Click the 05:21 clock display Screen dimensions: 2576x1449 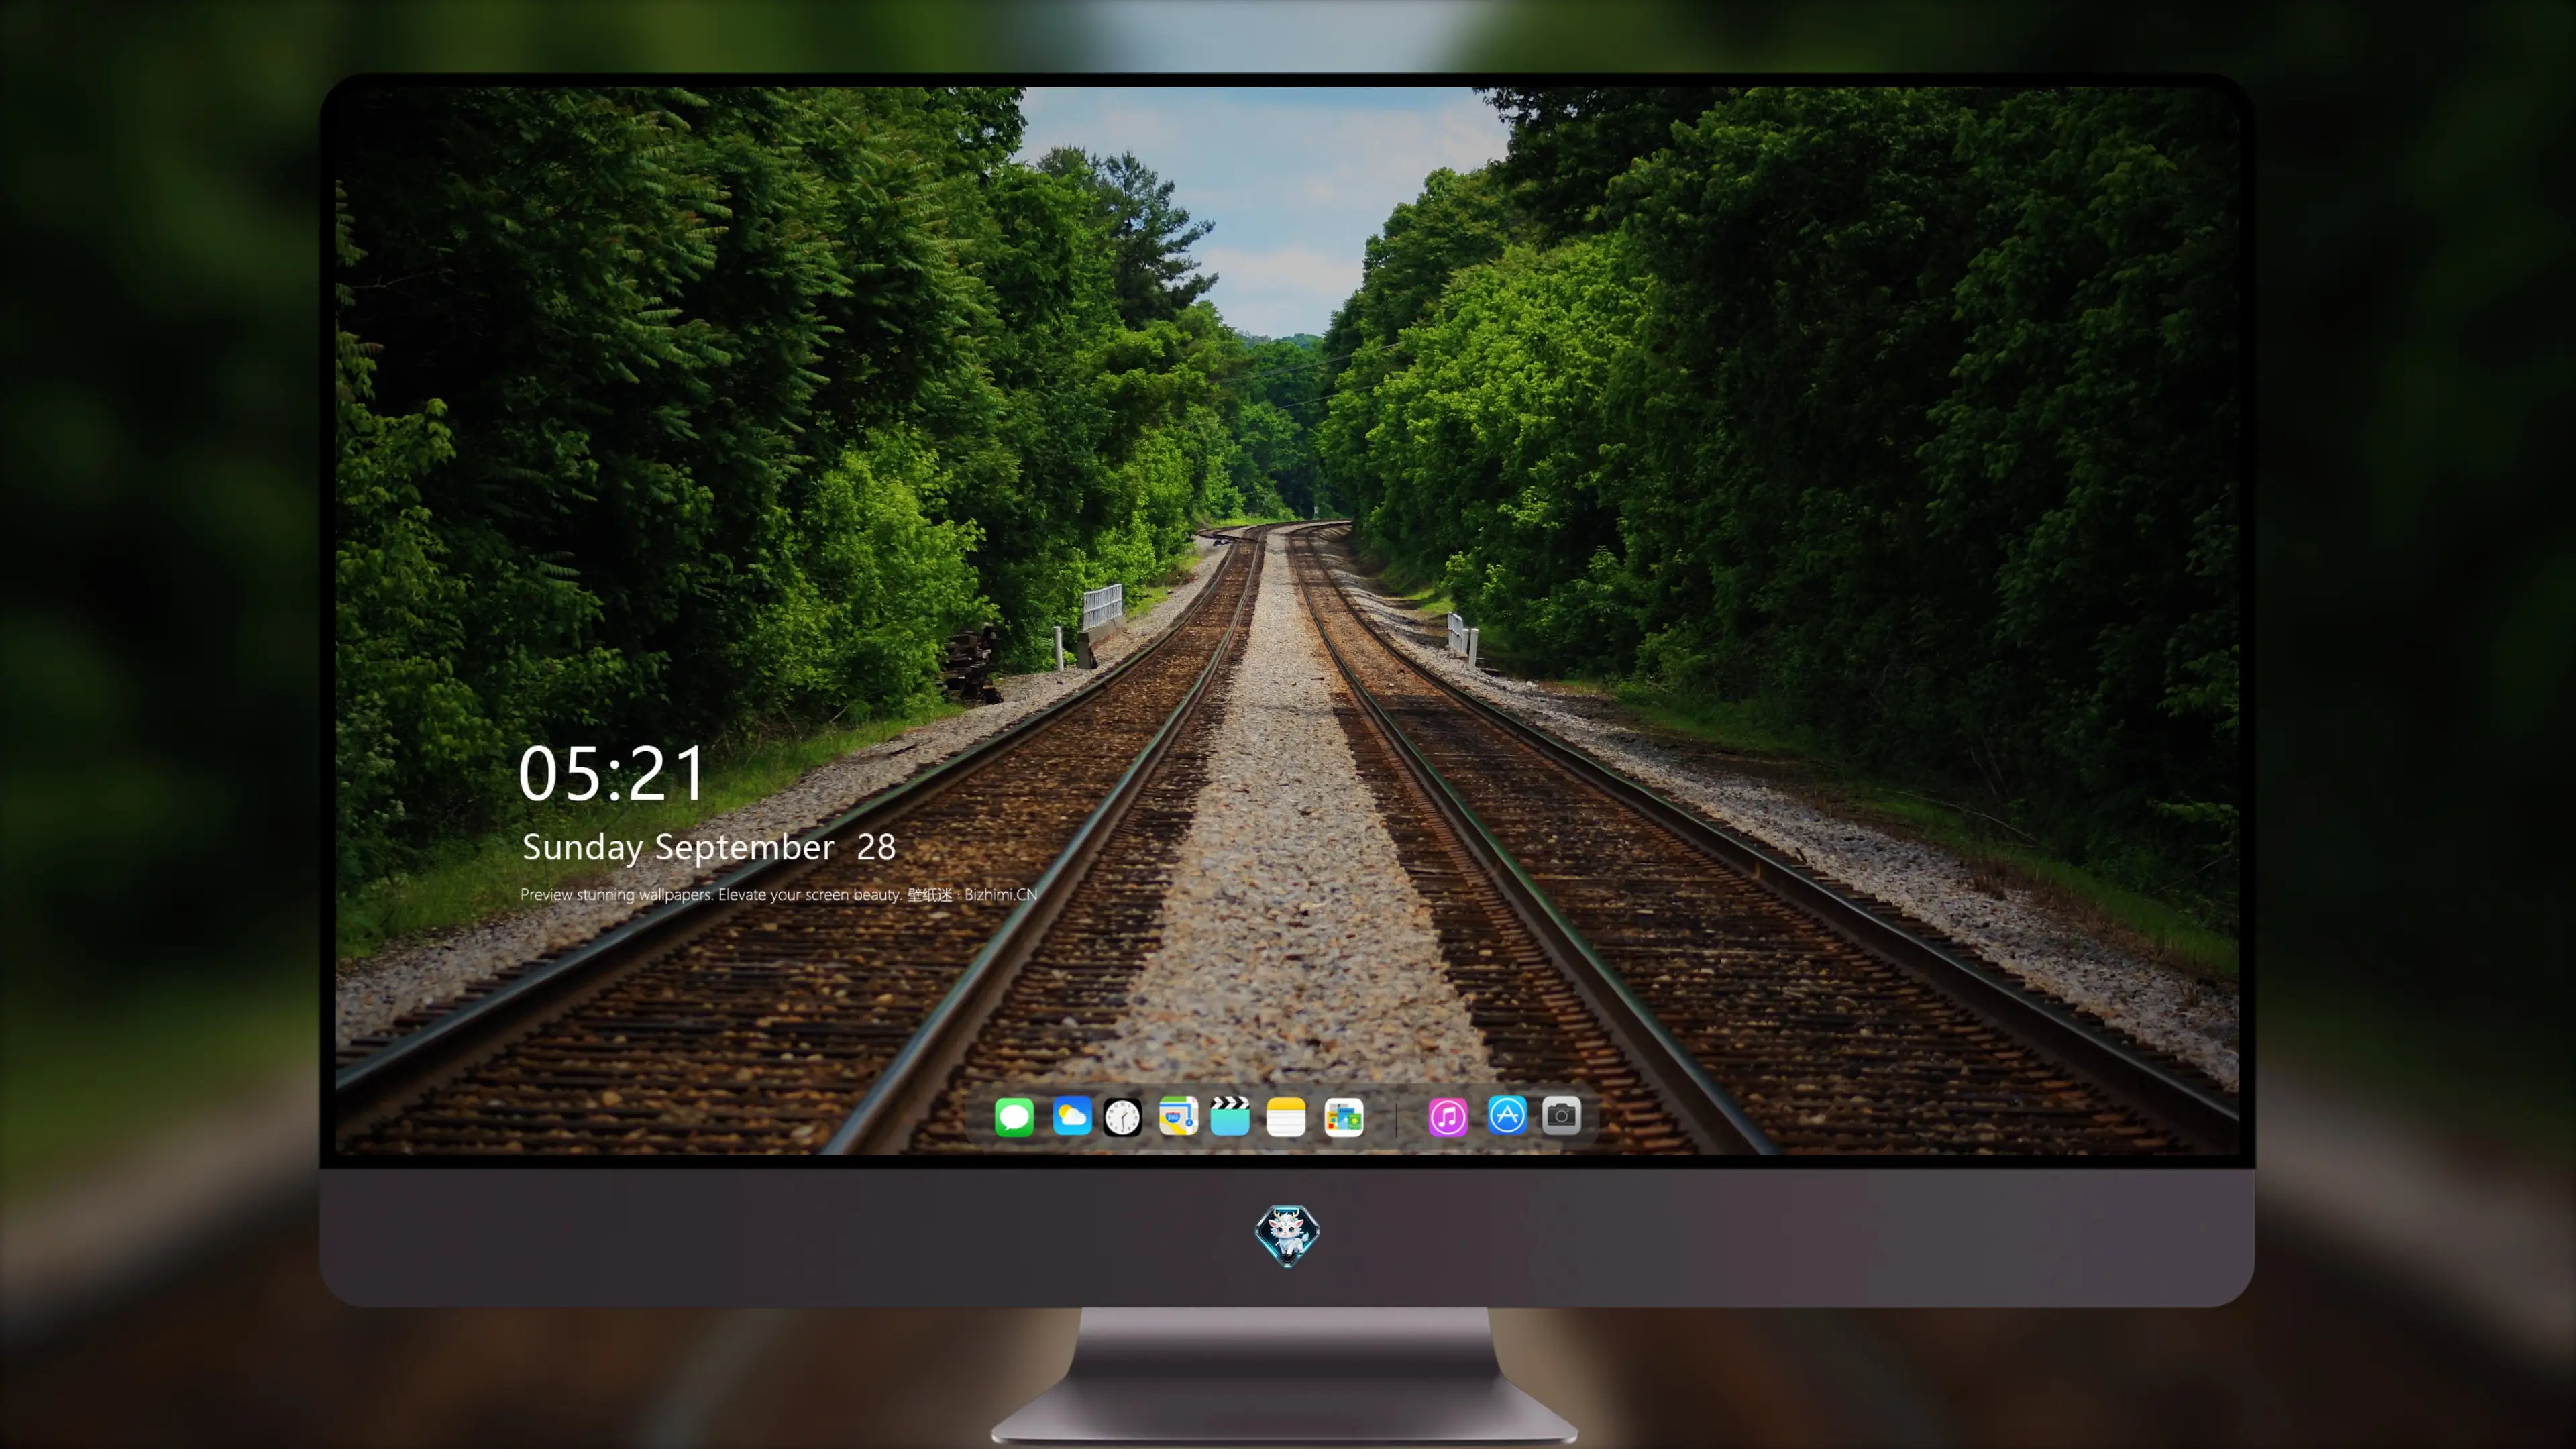point(612,773)
